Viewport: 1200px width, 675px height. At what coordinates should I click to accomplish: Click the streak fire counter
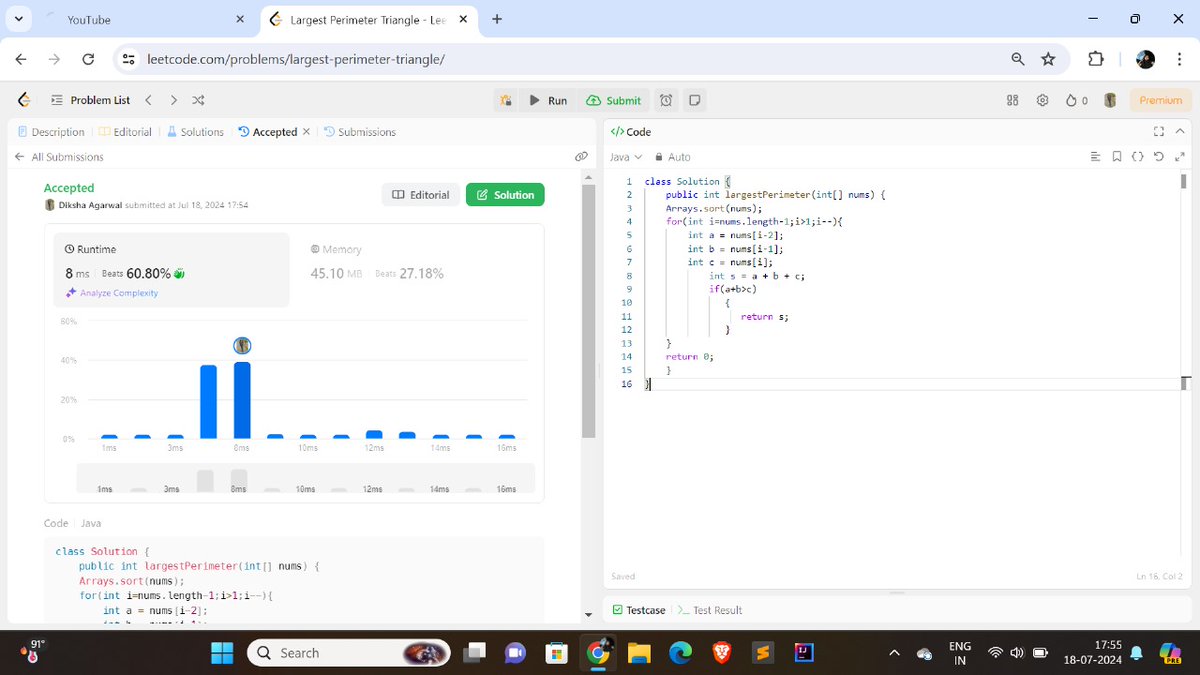click(x=1077, y=100)
